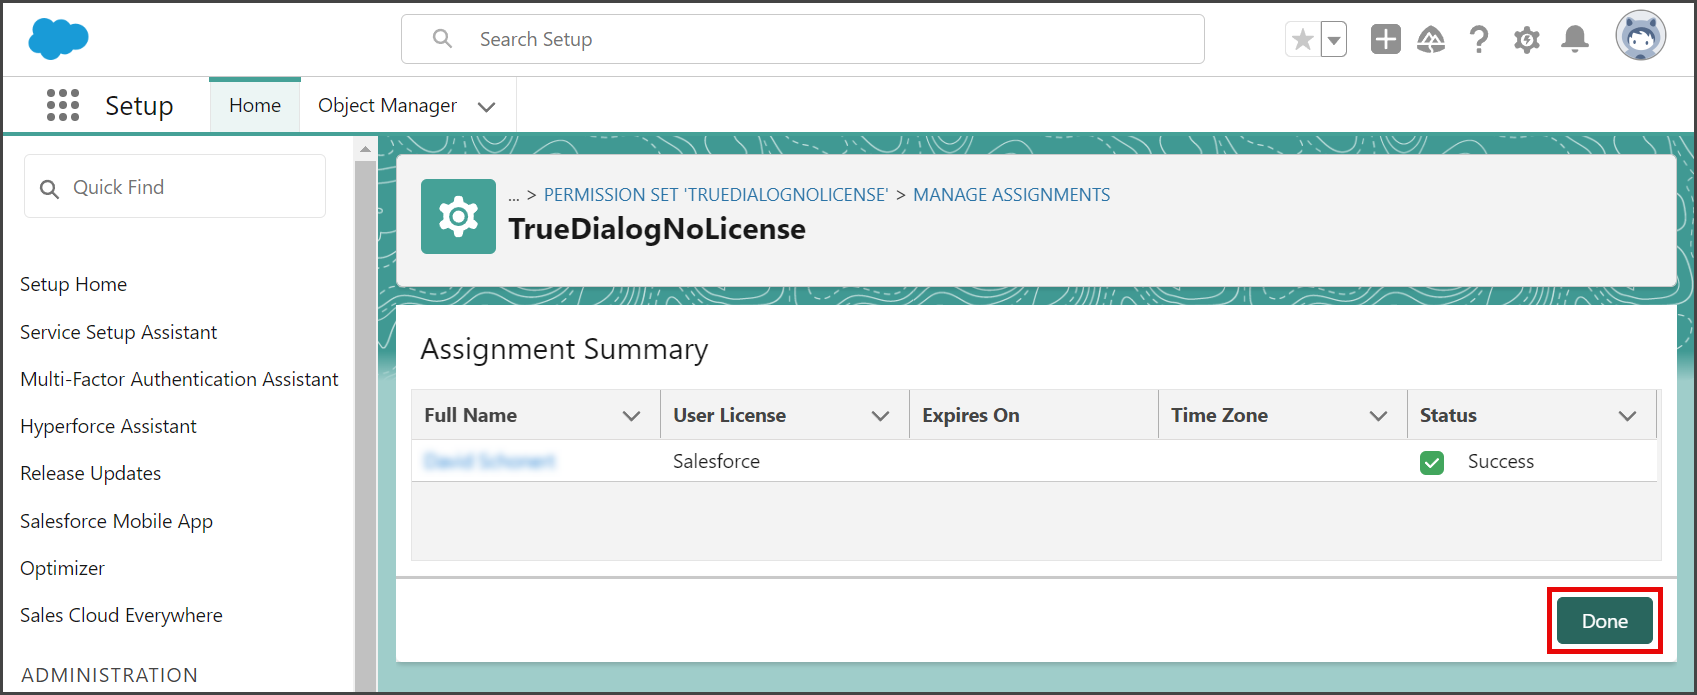The height and width of the screenshot is (695, 1697).
Task: Click the Search Setup field
Action: coord(803,39)
